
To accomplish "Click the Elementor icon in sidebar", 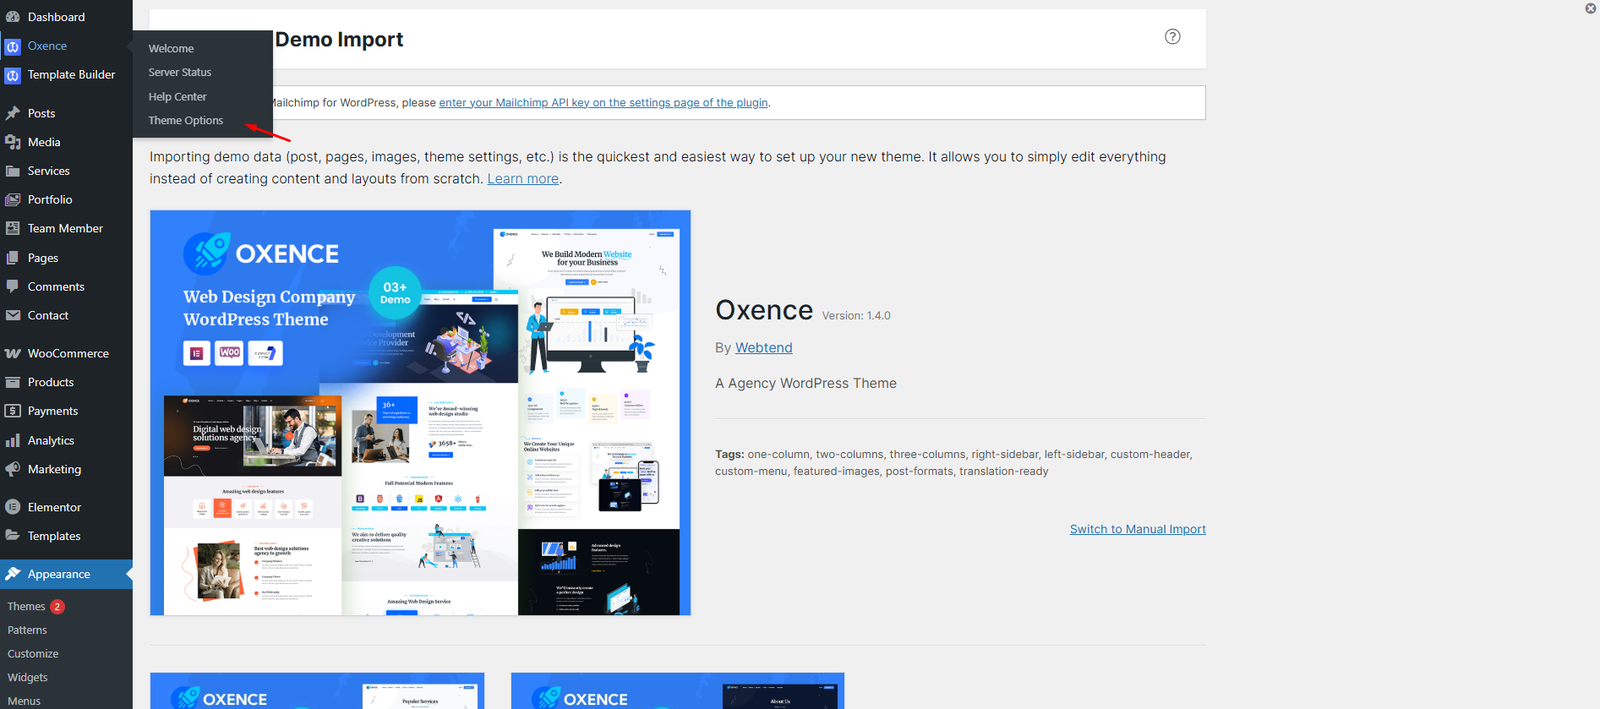I will click(x=13, y=507).
